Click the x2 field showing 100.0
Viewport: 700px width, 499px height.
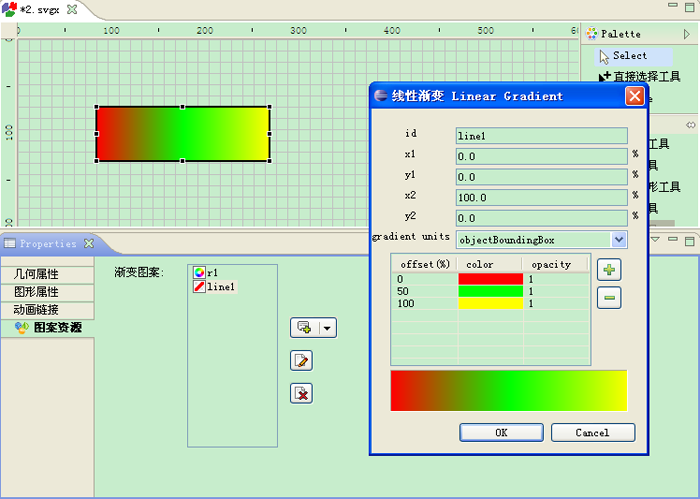(x=542, y=197)
